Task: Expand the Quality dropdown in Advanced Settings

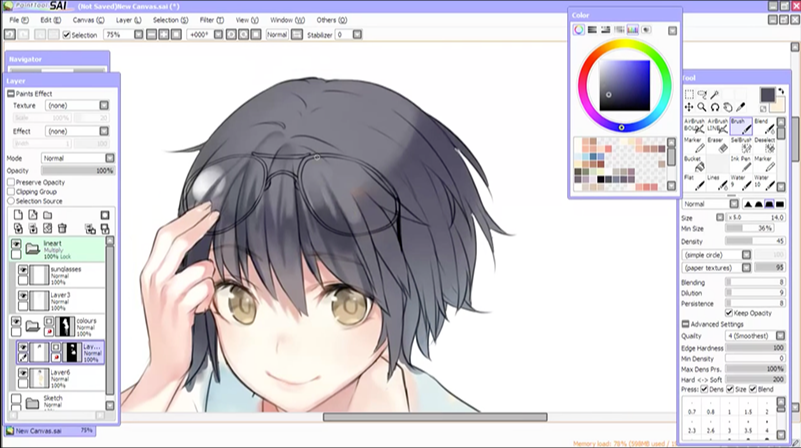Action: coord(754,336)
